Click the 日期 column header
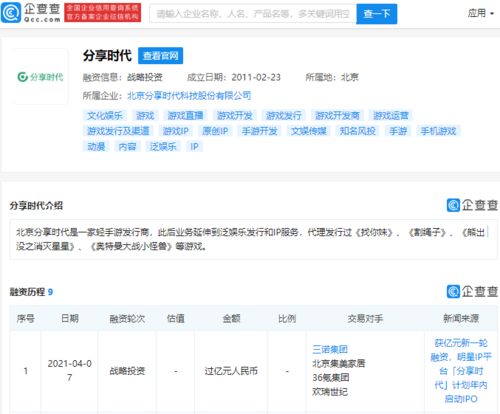This screenshot has height=414, width=500. [x=70, y=319]
